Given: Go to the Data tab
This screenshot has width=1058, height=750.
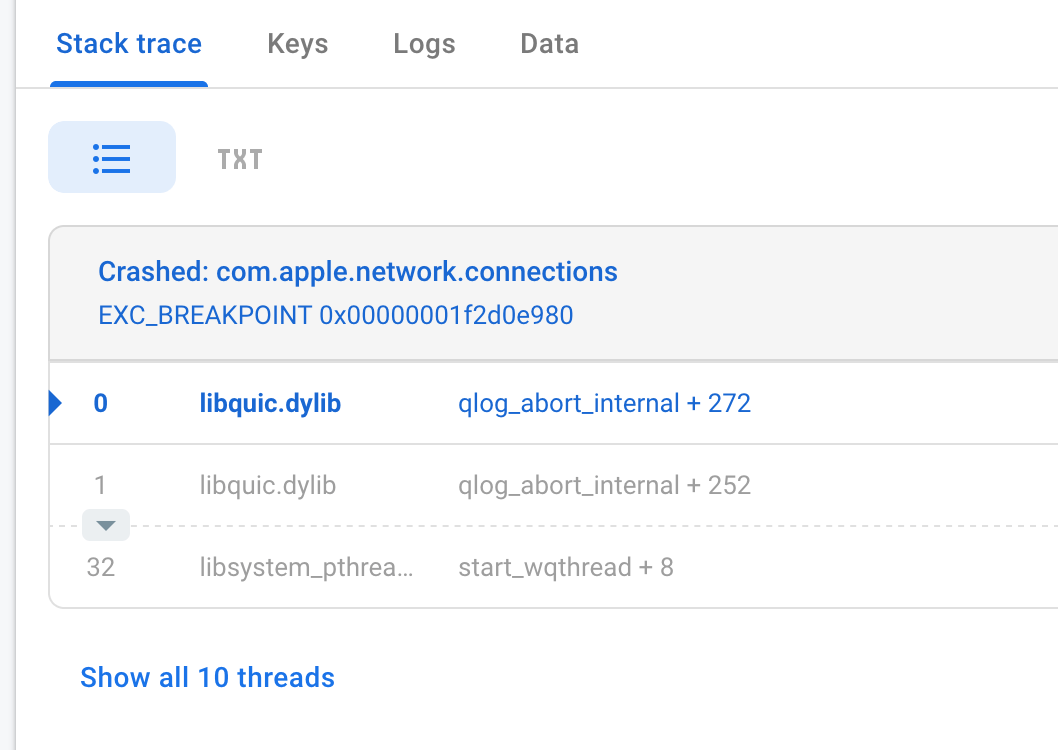Looking at the screenshot, I should tap(549, 44).
